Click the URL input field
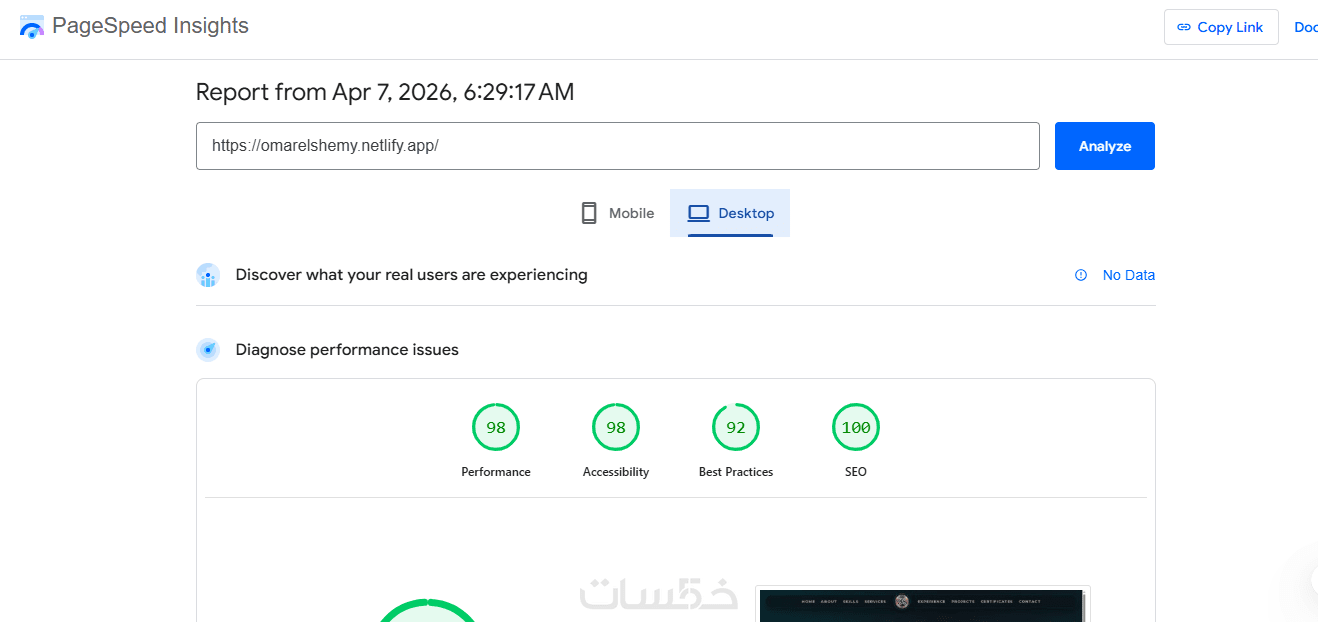 618,146
